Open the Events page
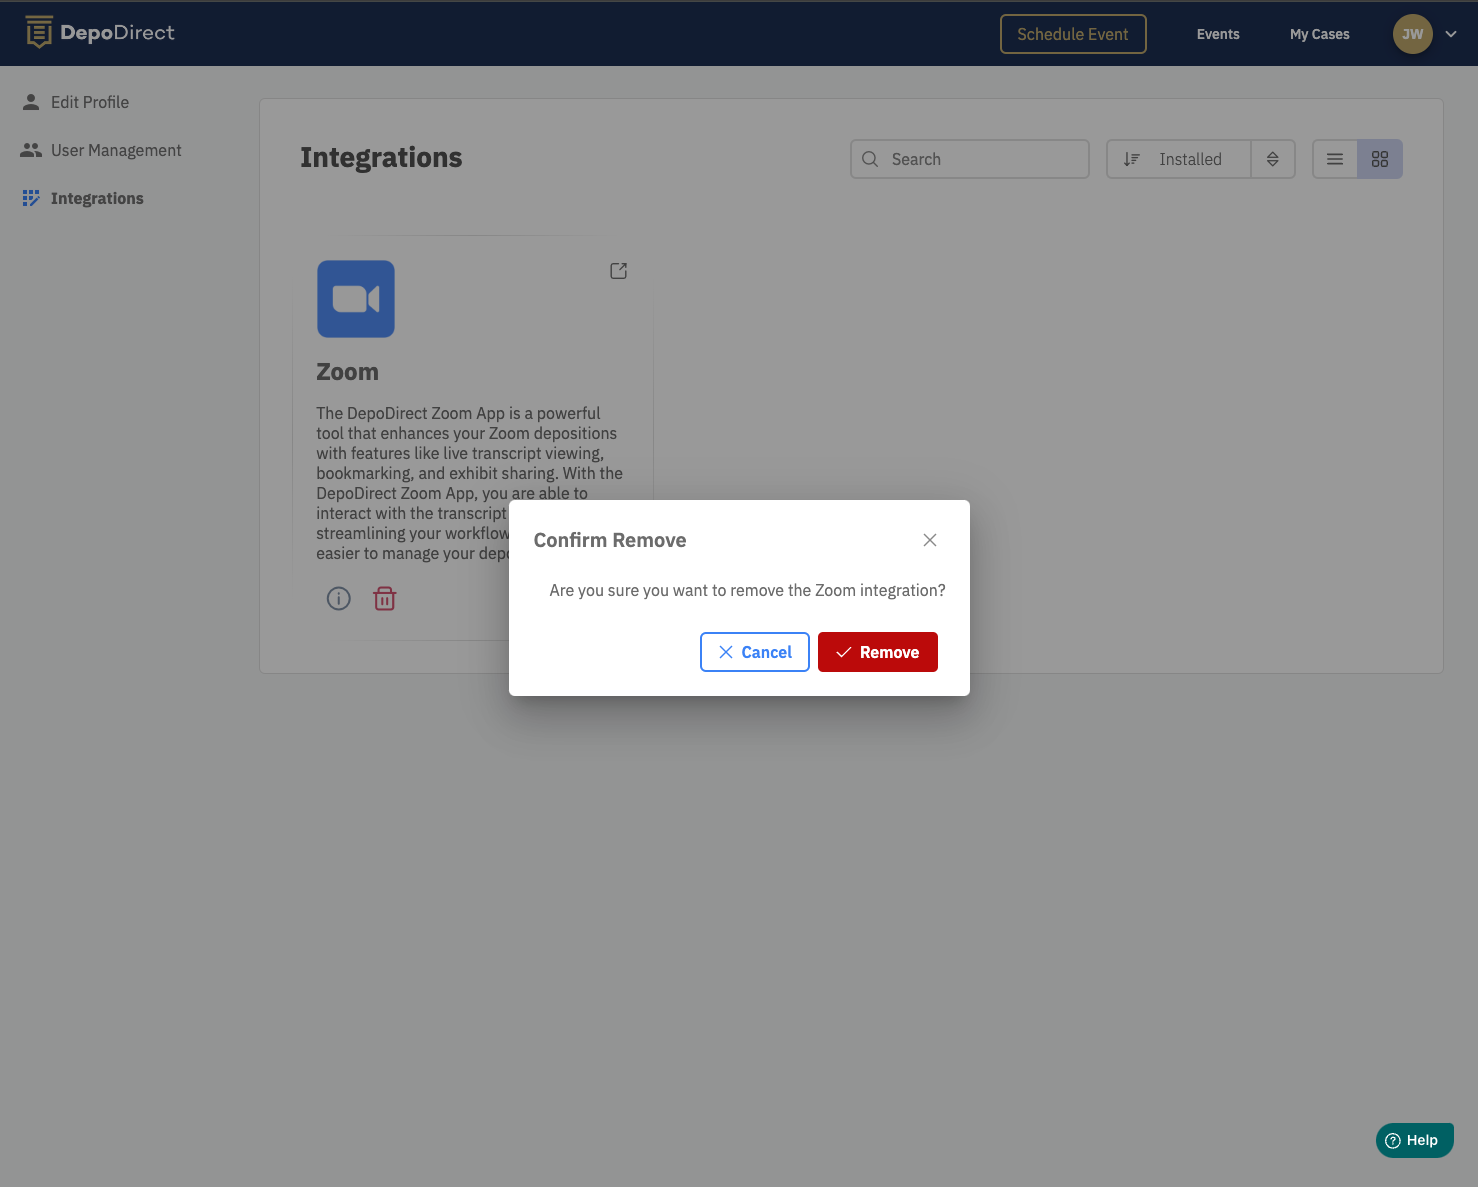Viewport: 1478px width, 1187px height. click(x=1218, y=34)
